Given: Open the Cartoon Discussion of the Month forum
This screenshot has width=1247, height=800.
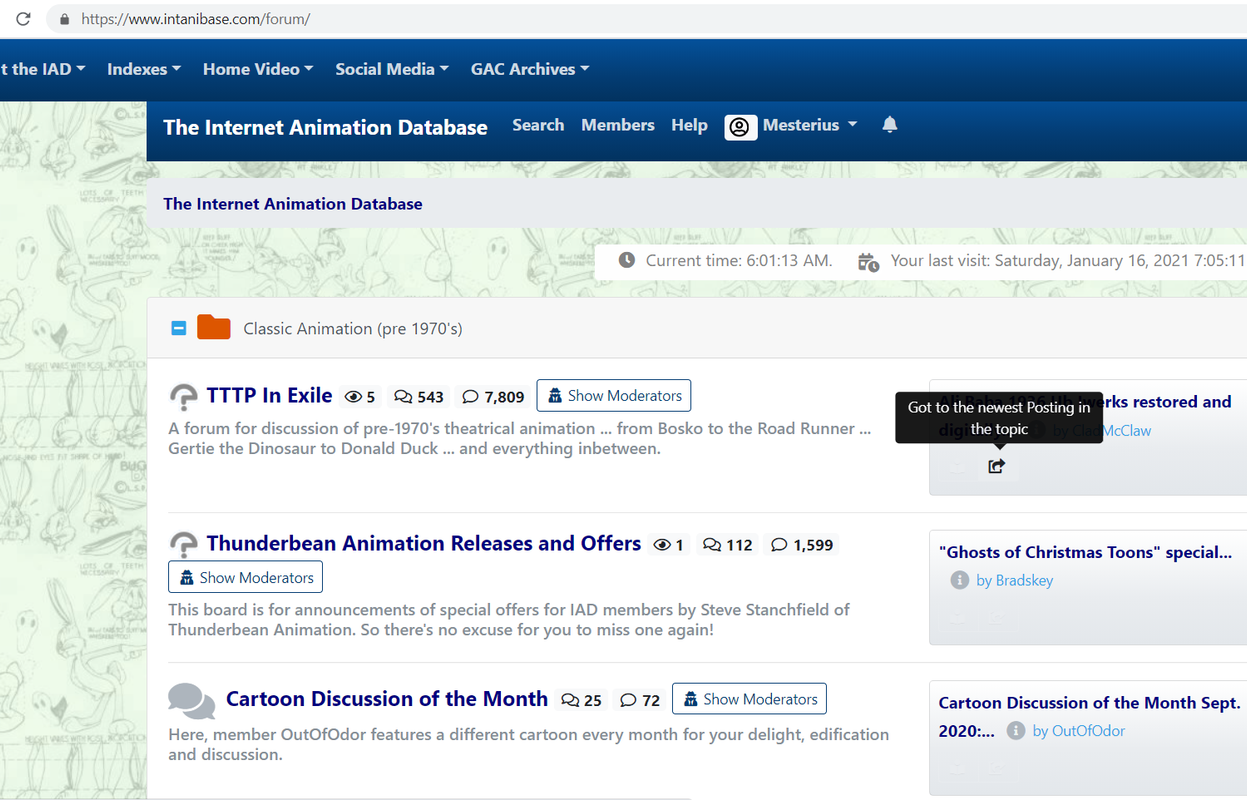Looking at the screenshot, I should (x=387, y=699).
